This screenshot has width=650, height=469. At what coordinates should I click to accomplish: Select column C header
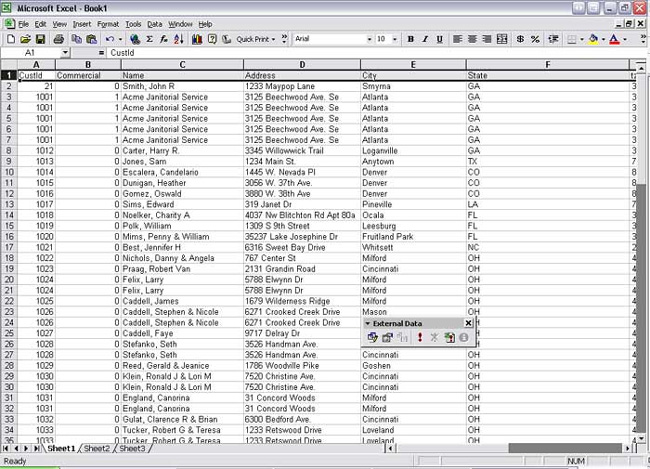click(182, 64)
